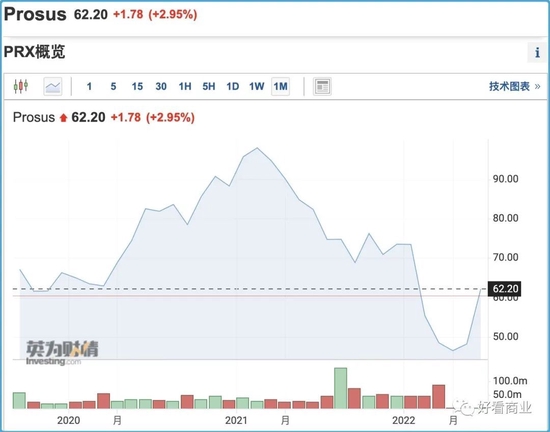
Task: Switch chart to 1H interval
Action: [185, 86]
